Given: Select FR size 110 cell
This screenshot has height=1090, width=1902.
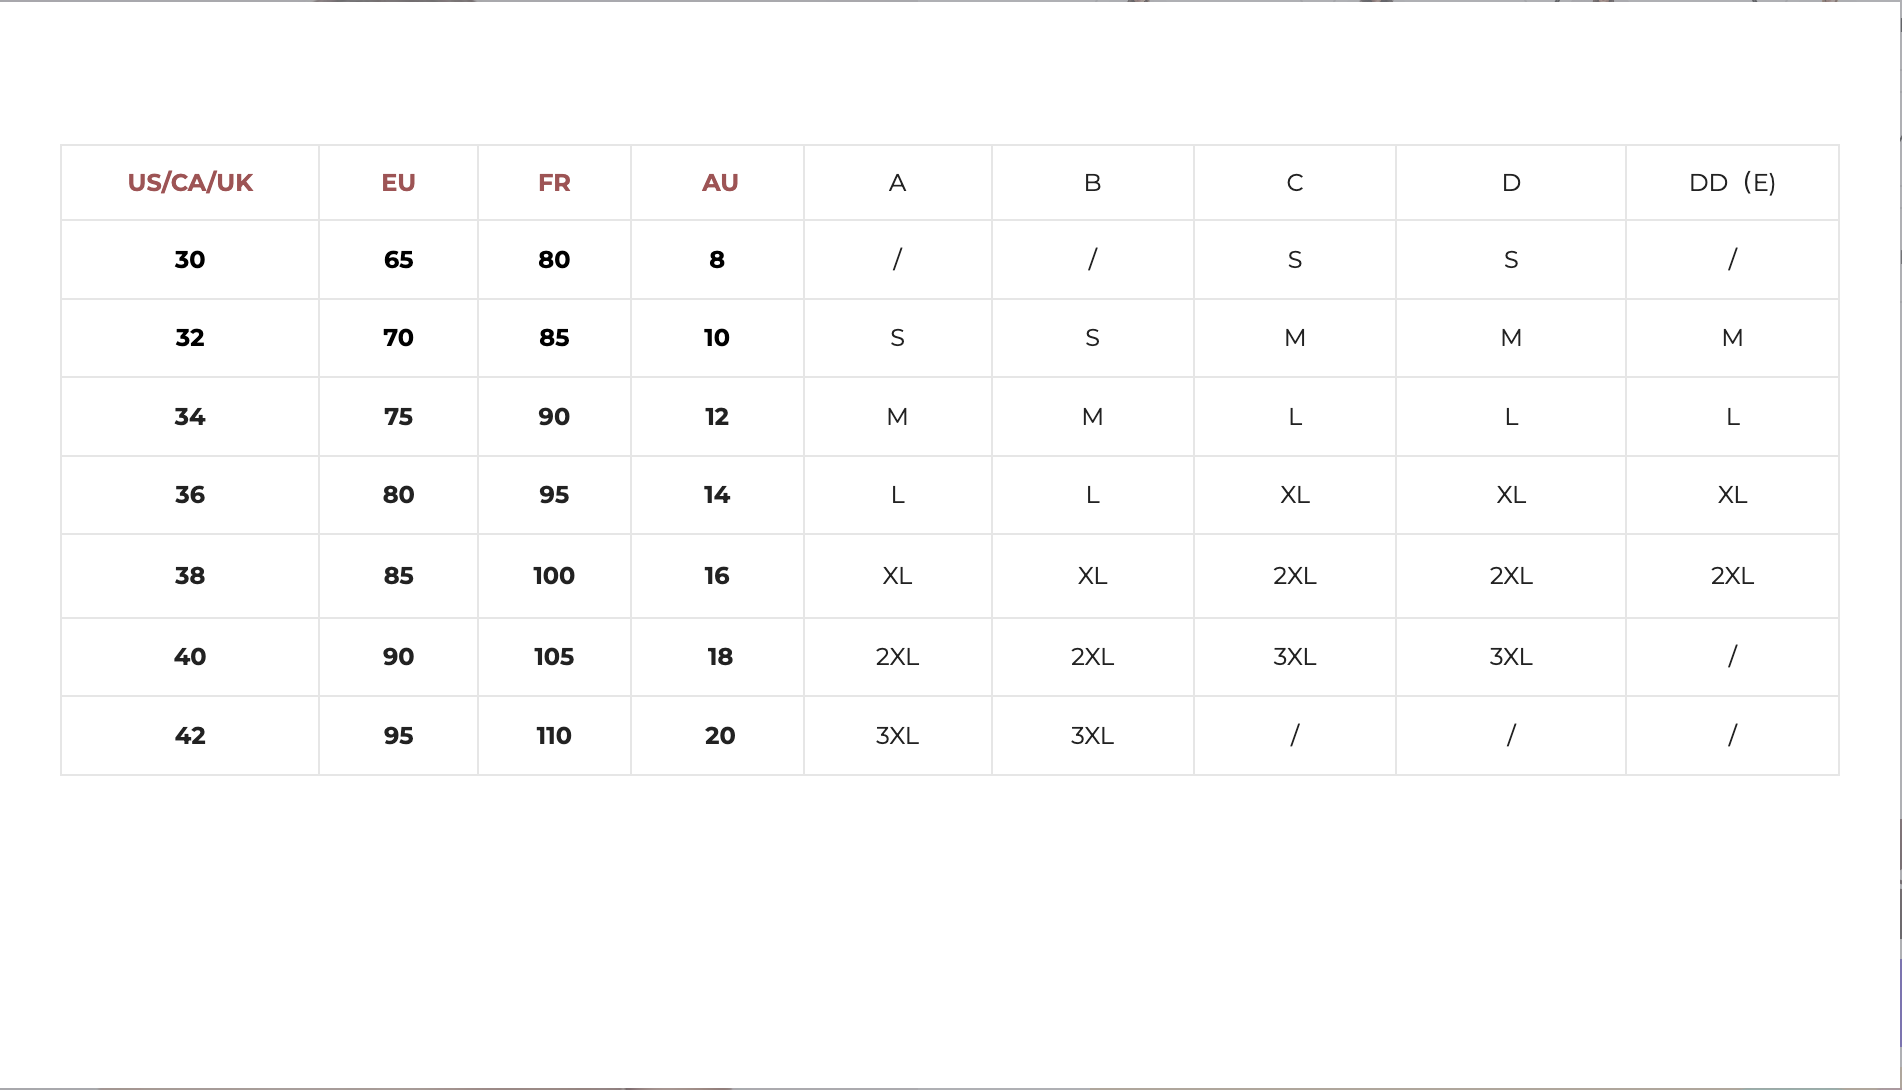Looking at the screenshot, I should pos(554,736).
